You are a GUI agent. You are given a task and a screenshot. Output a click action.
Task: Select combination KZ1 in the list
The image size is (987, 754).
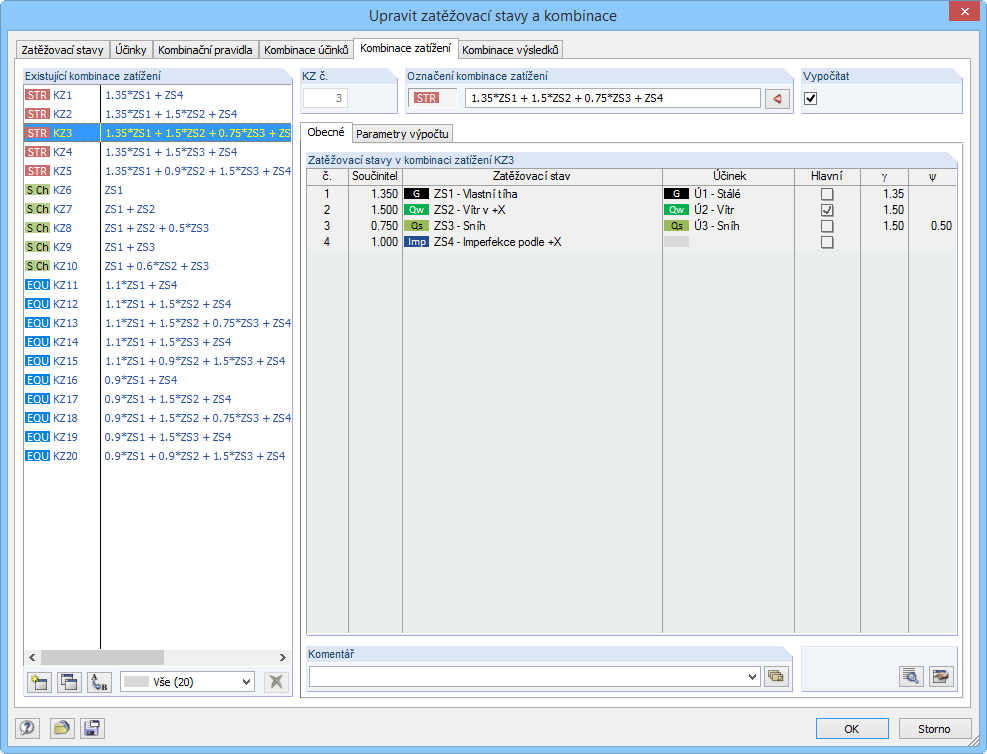[x=157, y=95]
